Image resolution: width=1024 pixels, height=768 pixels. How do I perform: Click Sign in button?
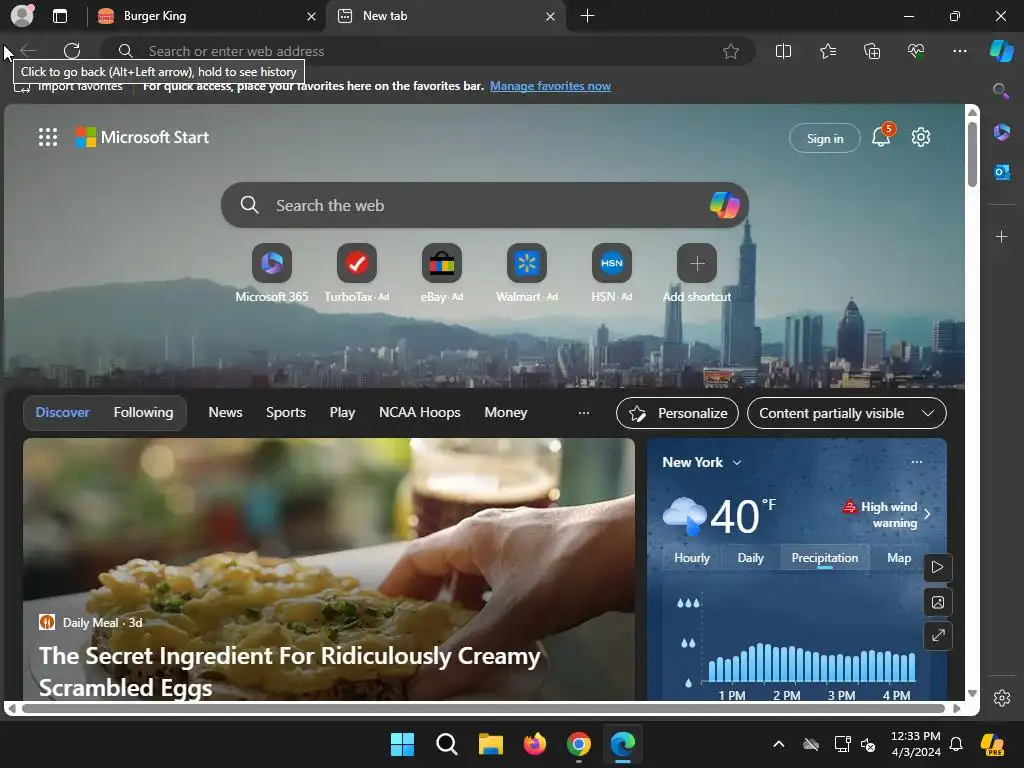825,138
